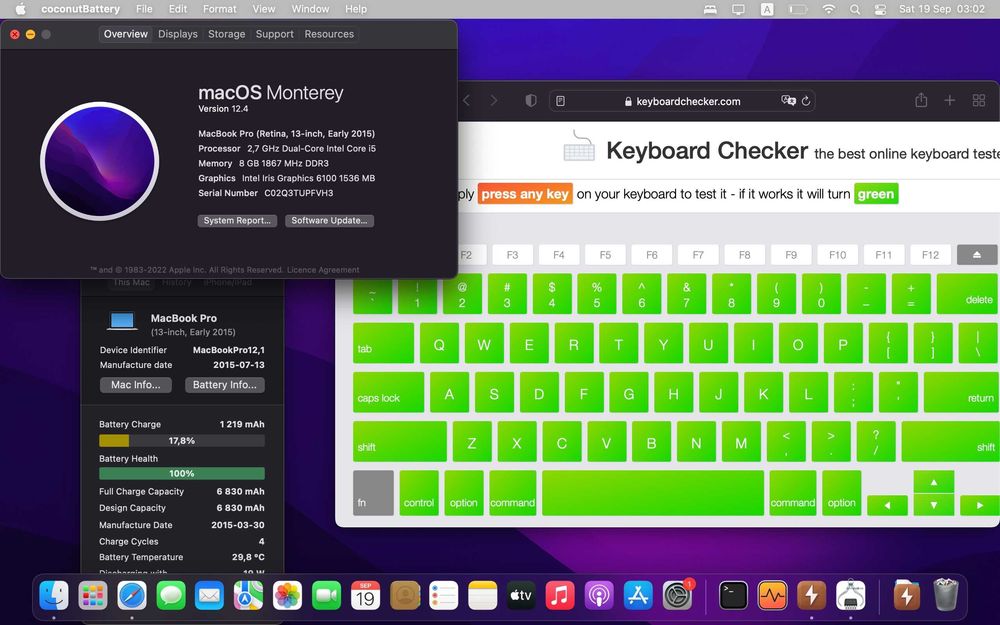Image resolution: width=1000 pixels, height=625 pixels.
Task: Open Photos from the Dock
Action: click(x=288, y=596)
